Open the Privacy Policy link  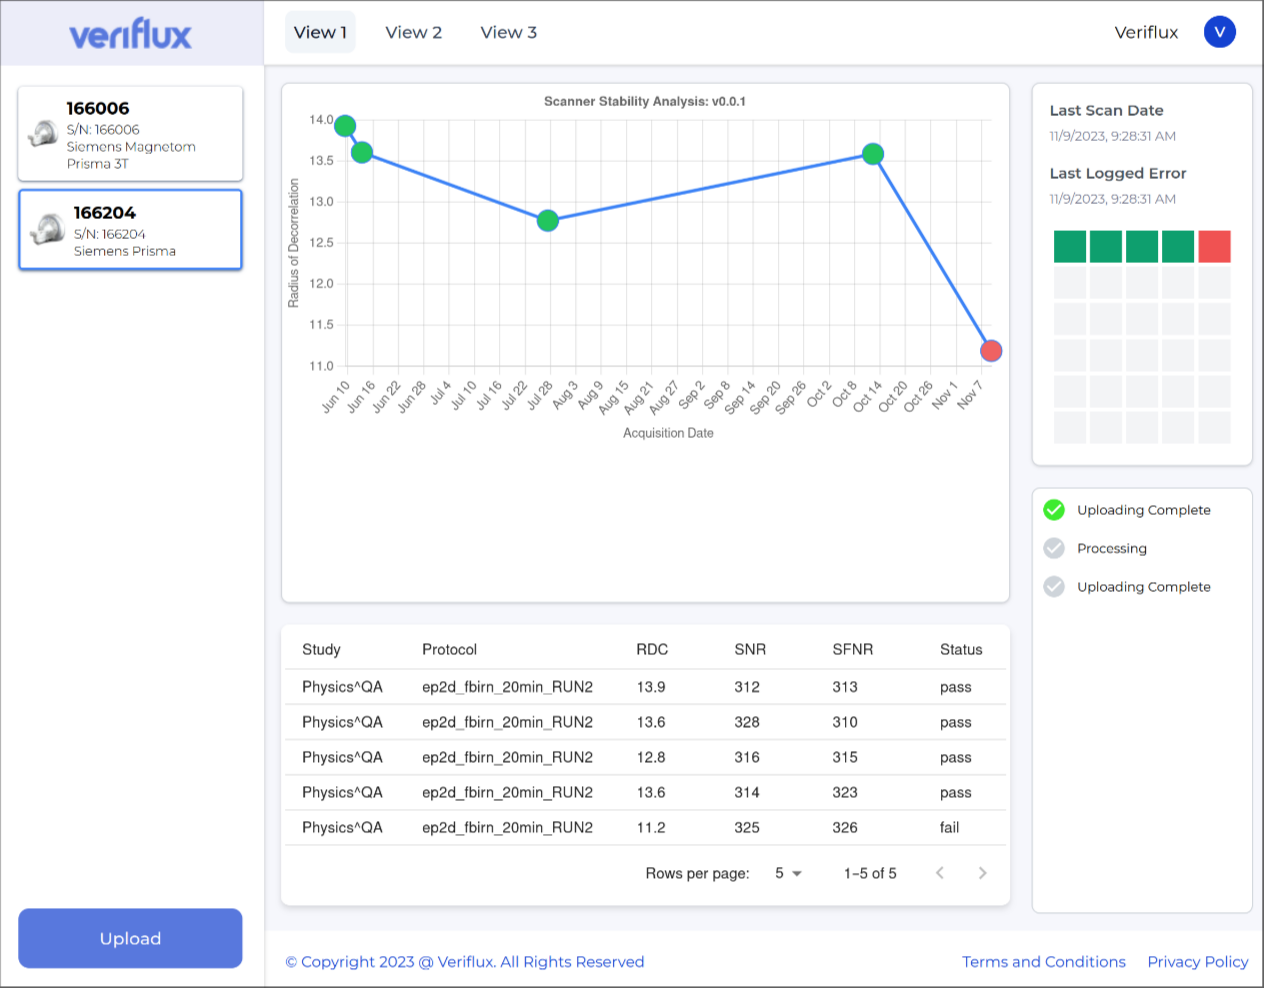pyautogui.click(x=1197, y=961)
